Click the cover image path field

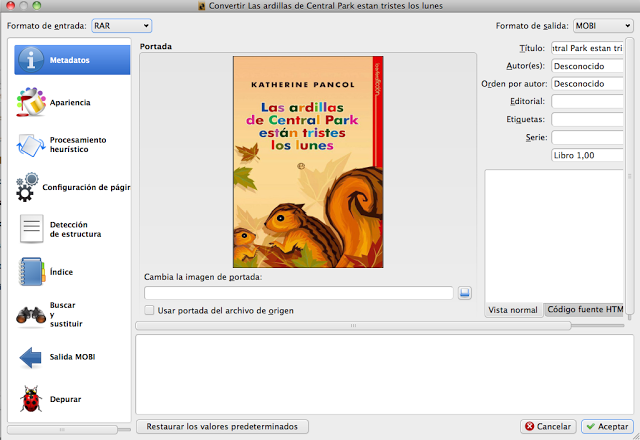pos(299,293)
